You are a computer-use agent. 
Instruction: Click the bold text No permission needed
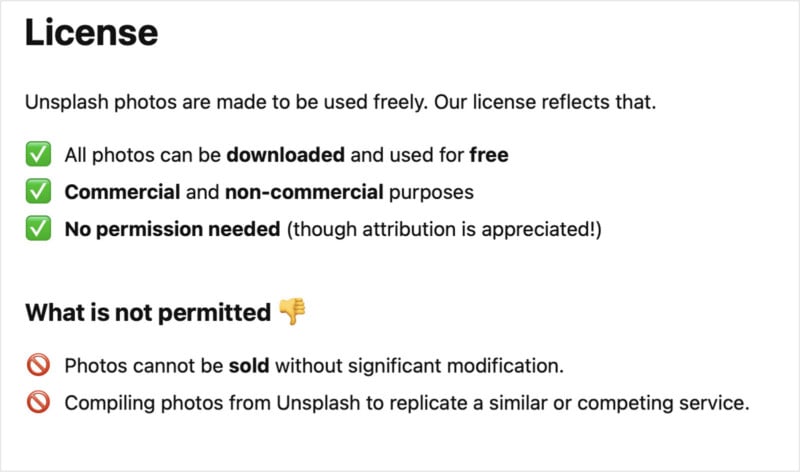pyautogui.click(x=172, y=229)
